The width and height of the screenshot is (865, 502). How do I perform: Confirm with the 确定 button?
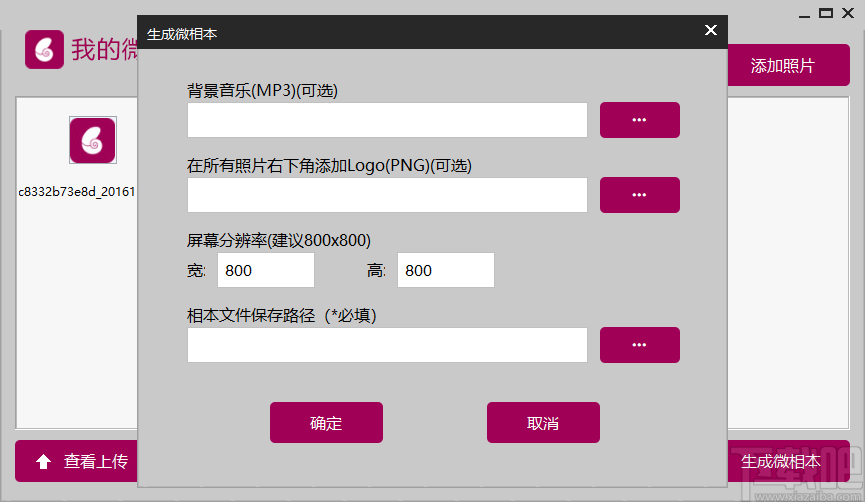pyautogui.click(x=326, y=423)
